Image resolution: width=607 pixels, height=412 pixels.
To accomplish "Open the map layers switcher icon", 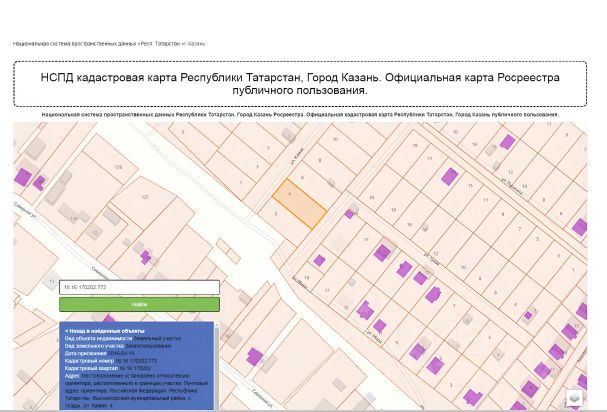I will [575, 398].
